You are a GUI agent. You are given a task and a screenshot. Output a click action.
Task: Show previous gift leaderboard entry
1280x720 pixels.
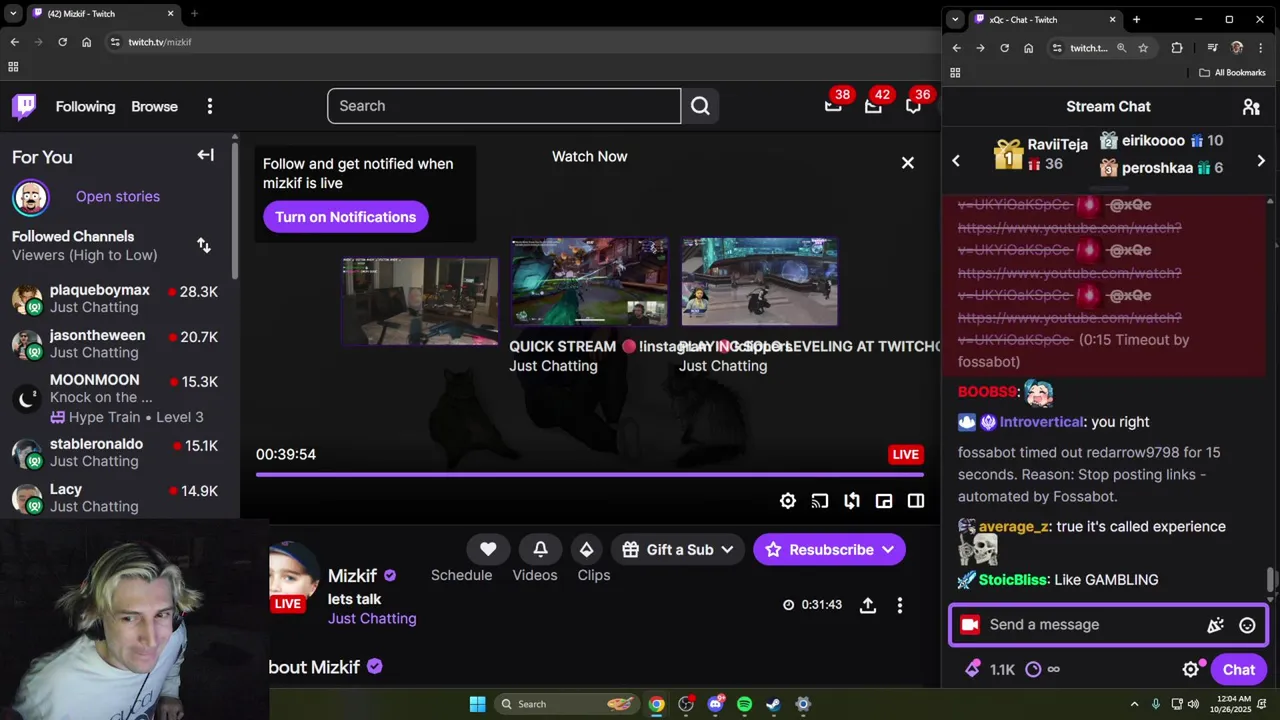tap(956, 160)
